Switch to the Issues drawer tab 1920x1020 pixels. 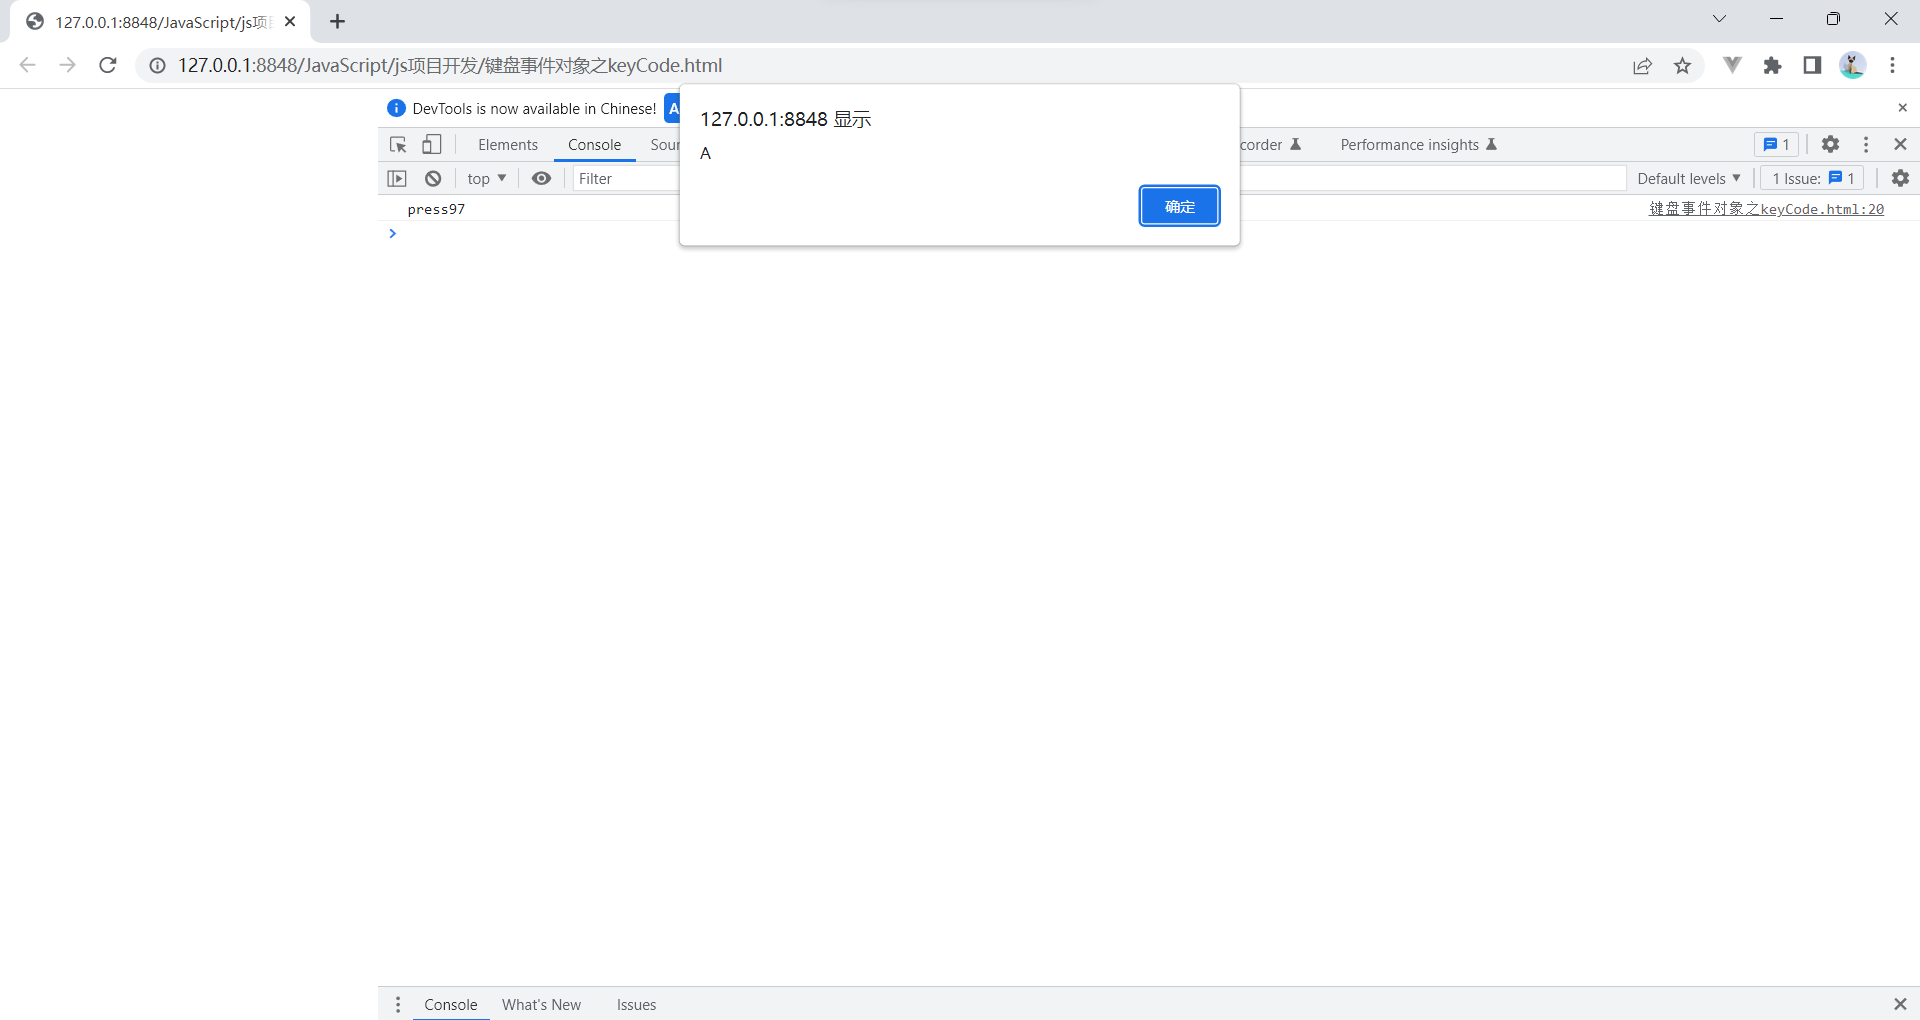pos(636,1004)
